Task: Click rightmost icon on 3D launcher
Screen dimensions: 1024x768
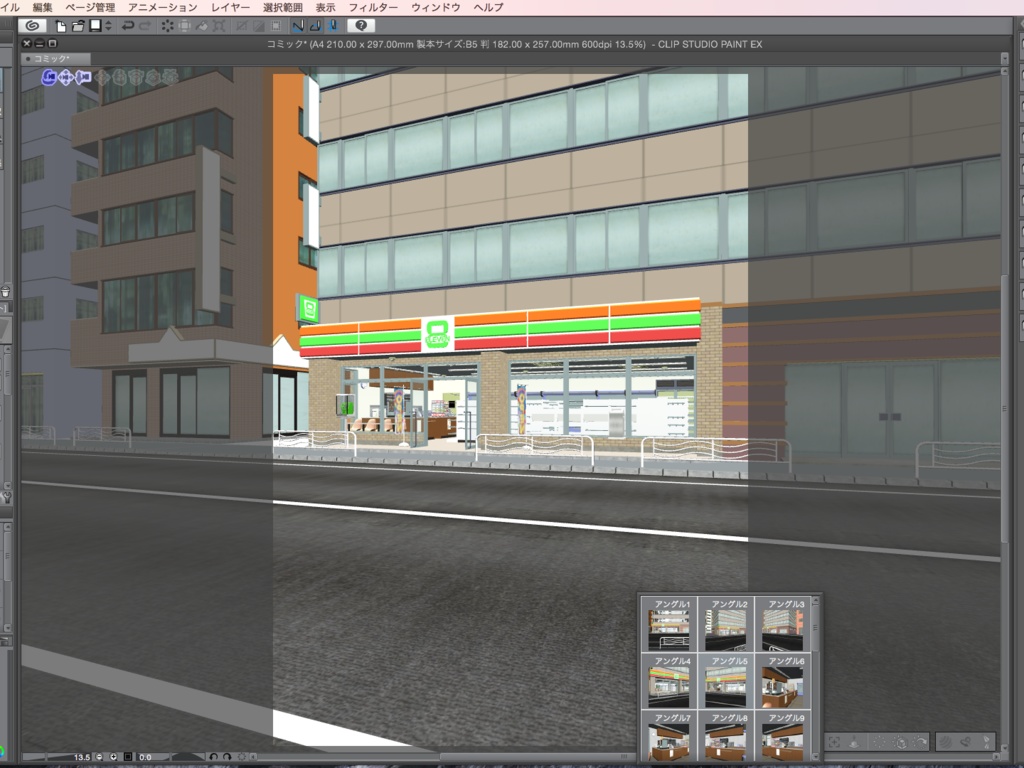Action: (x=985, y=742)
